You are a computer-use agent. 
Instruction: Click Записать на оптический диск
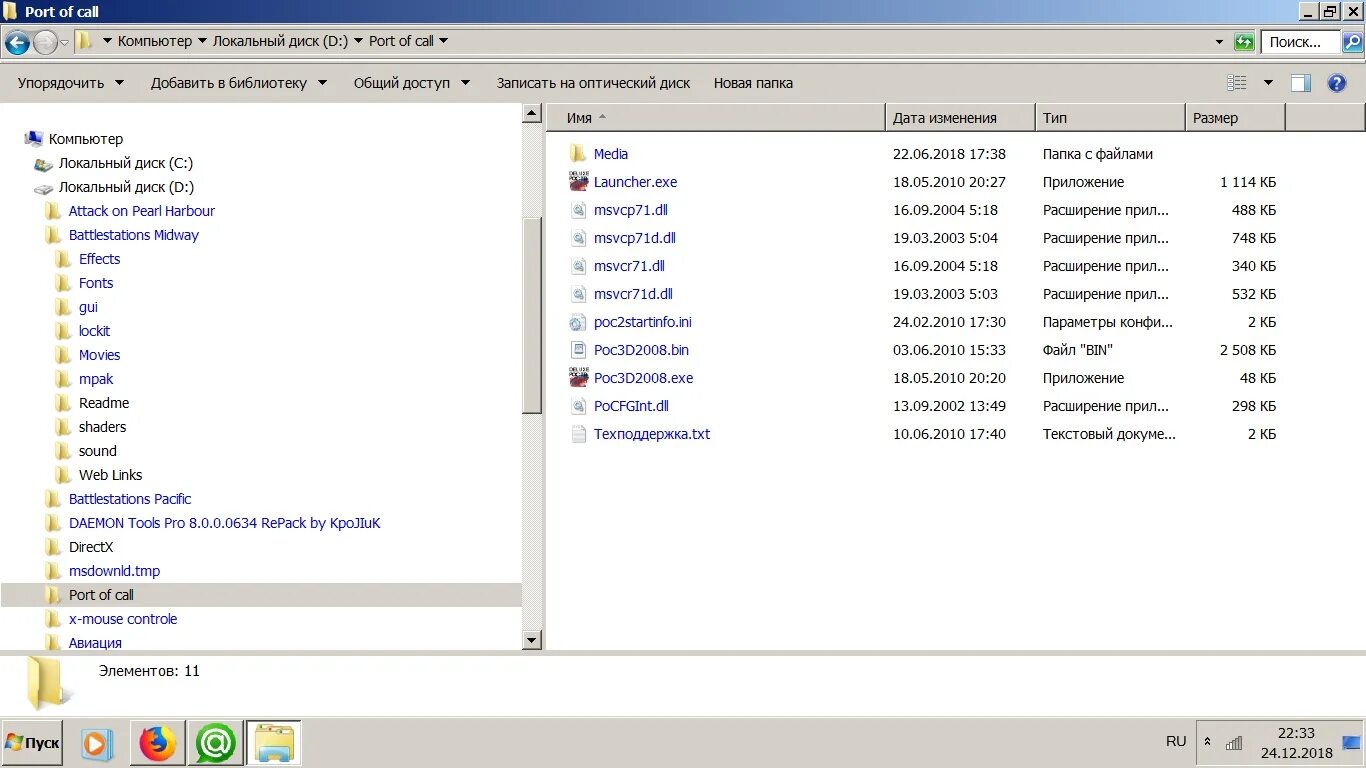(593, 83)
